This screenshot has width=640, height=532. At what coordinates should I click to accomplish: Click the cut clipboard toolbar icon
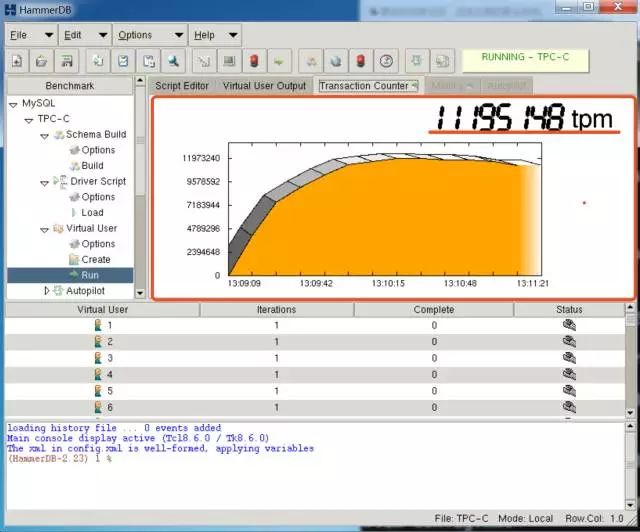(x=123, y=61)
